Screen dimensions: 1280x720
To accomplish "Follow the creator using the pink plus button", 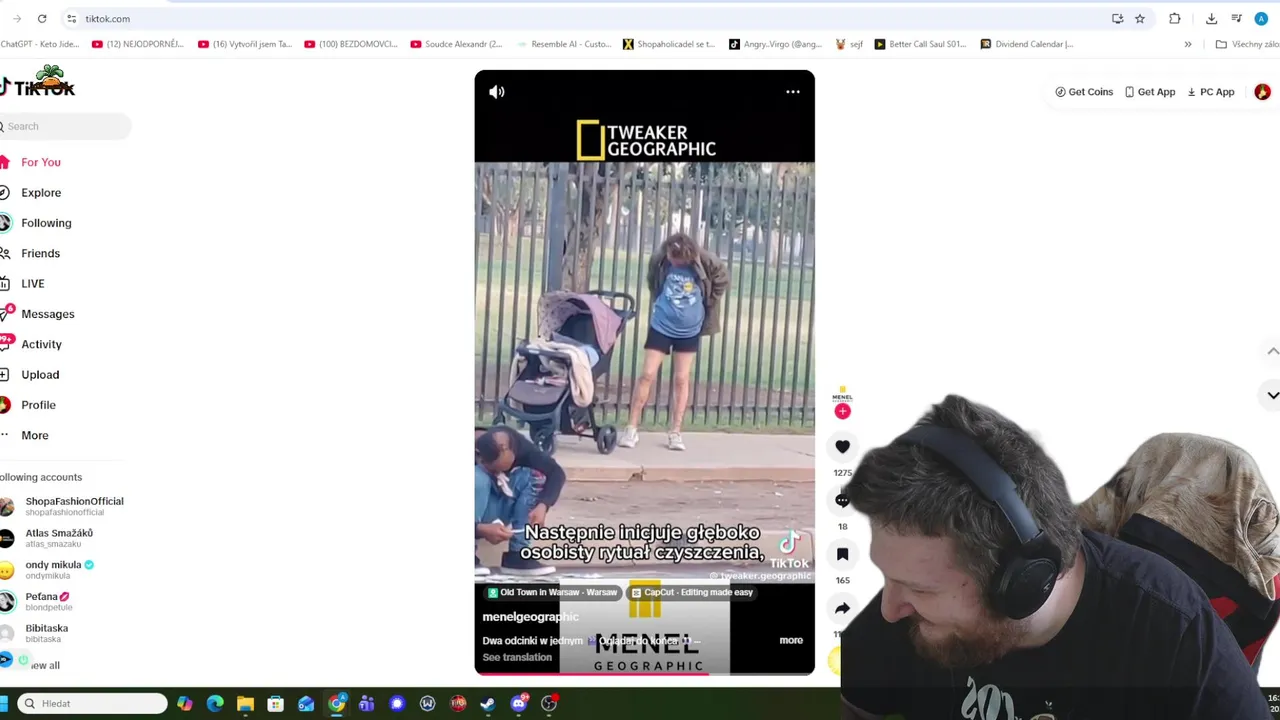I will click(x=842, y=411).
